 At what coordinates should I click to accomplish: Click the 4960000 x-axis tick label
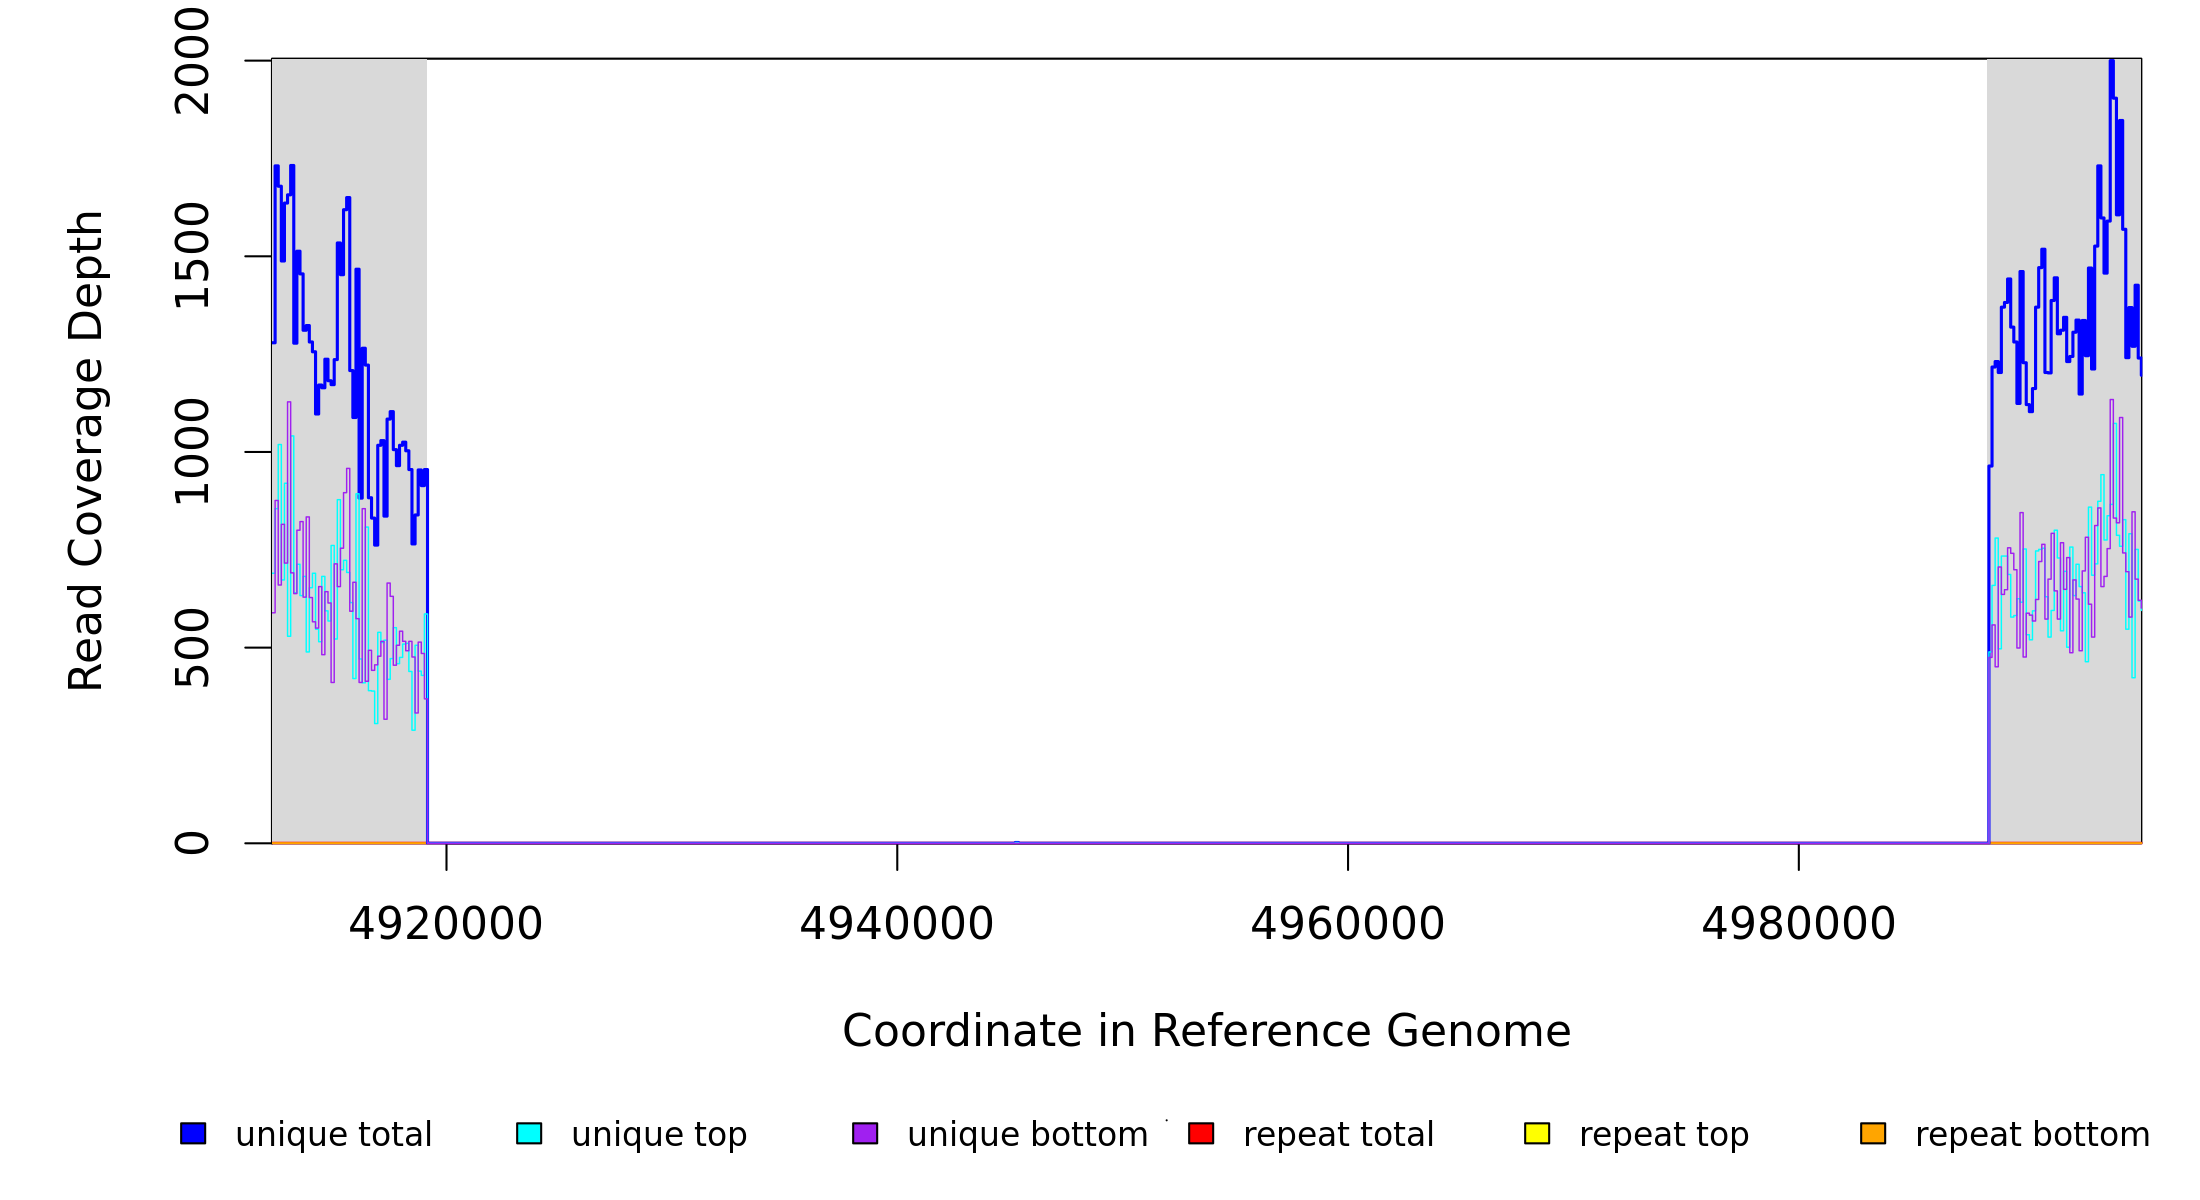pos(1348,924)
